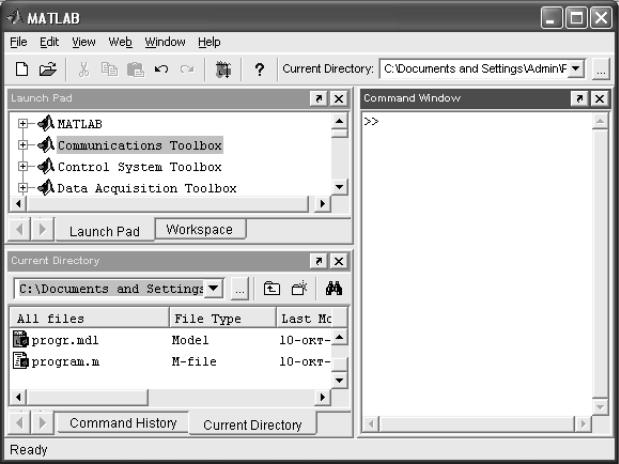Open the Help menu
This screenshot has width=619, height=464.
click(x=209, y=42)
